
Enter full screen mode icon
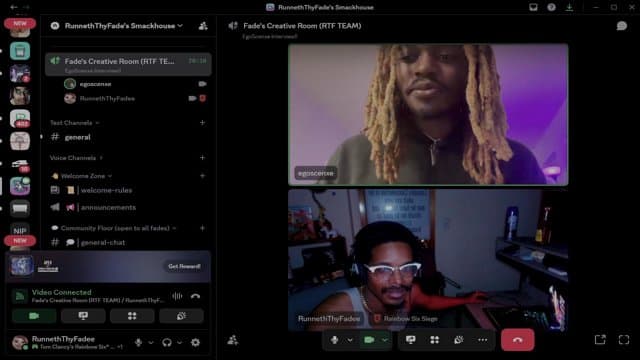pyautogui.click(x=624, y=340)
